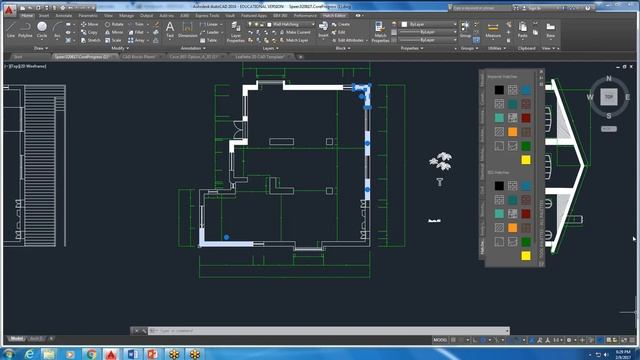
Task: Toggle ortho mode in status bar
Action: 476,340
